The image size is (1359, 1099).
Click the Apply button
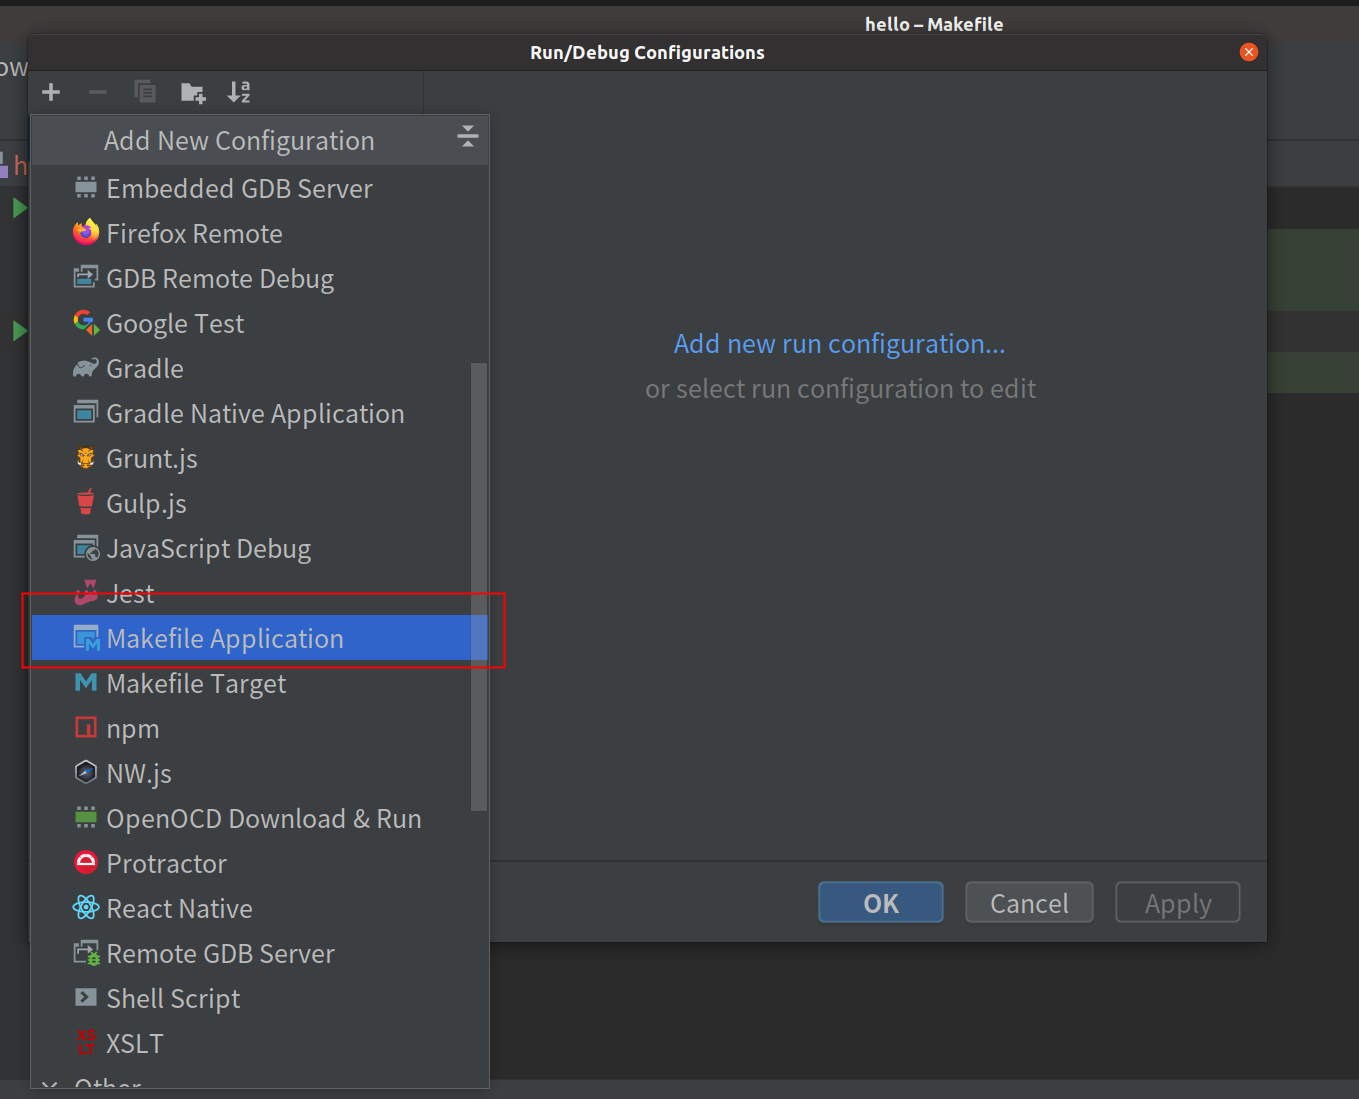coord(1178,903)
